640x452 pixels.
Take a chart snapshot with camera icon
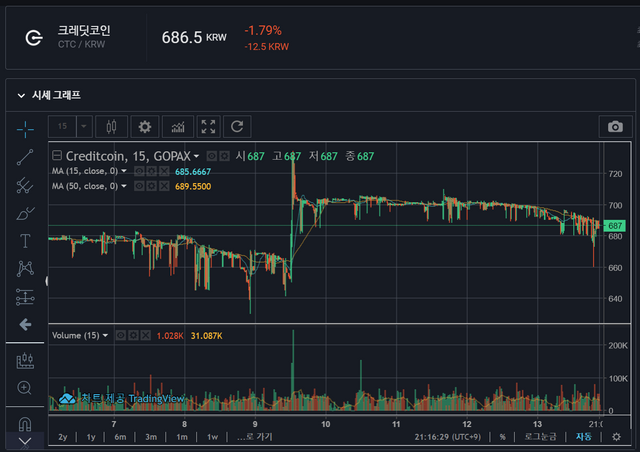point(615,127)
